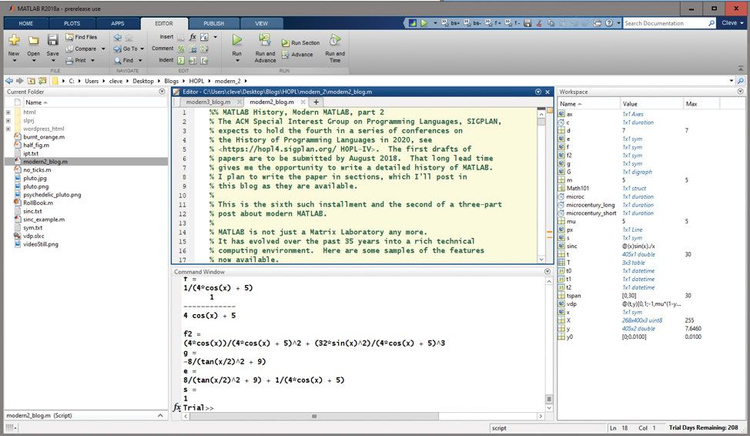Select burnt_orange.m in Current Folder

44,137
